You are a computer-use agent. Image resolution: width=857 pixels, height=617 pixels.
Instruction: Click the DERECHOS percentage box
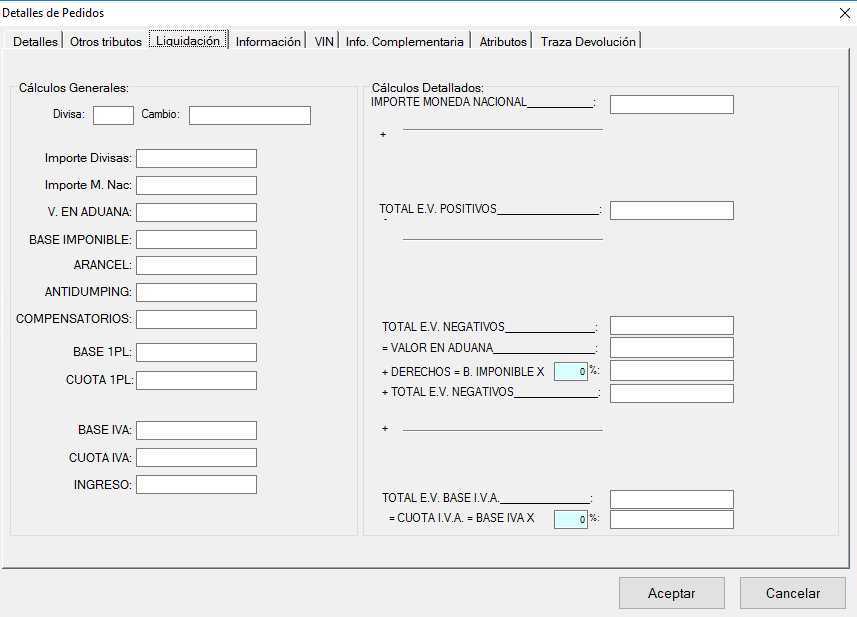point(570,371)
